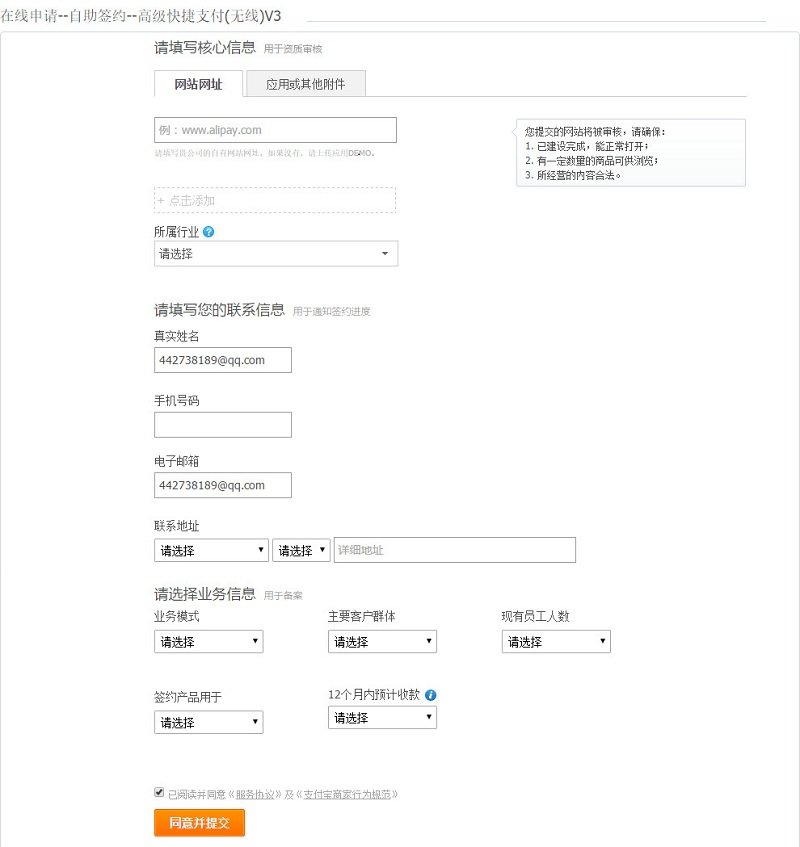Expand the 业务模式 dropdown
Viewport: 800px width, 847px height.
pyautogui.click(x=209, y=642)
